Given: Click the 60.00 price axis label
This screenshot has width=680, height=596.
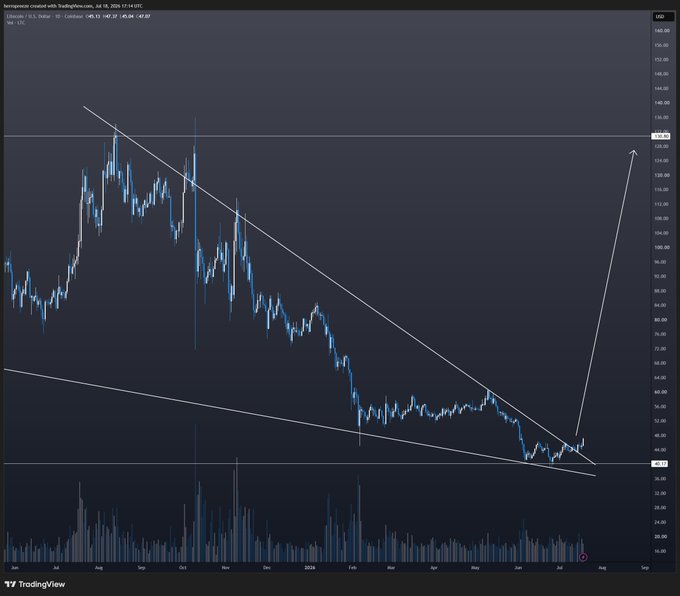Looking at the screenshot, I should [x=661, y=392].
